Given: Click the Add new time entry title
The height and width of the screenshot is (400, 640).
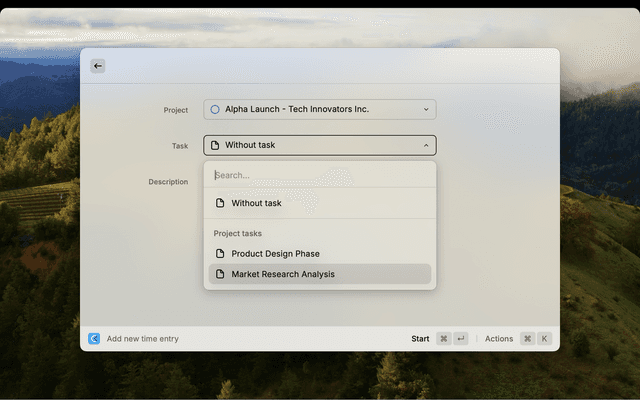Looking at the screenshot, I should (x=143, y=339).
